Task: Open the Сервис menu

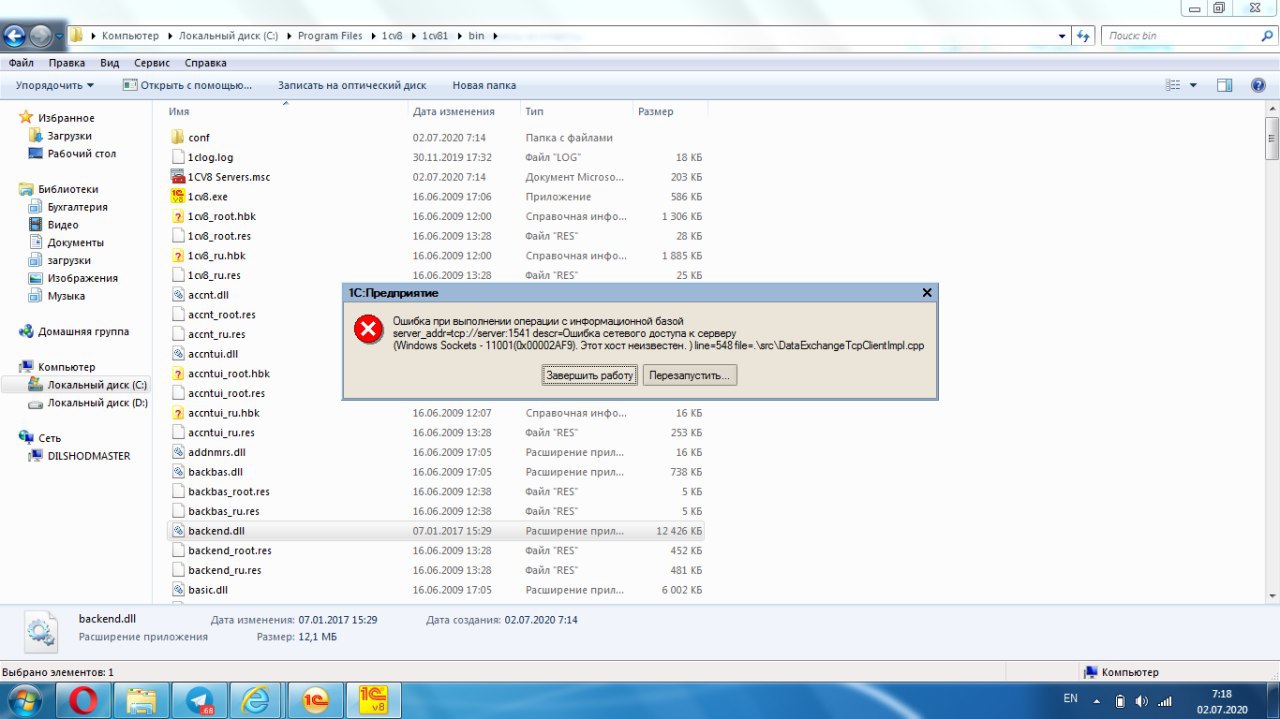Action: [152, 63]
